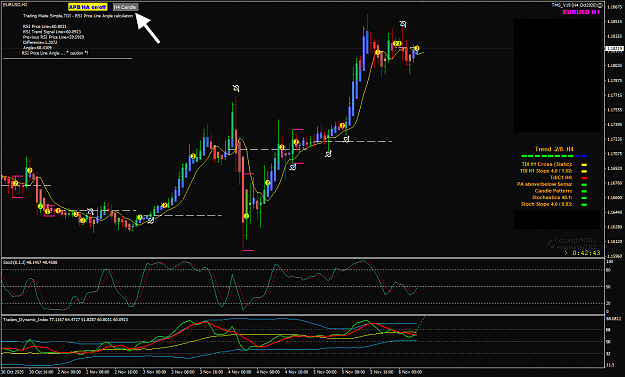Click the red status lamp beside TdiC1 H4
Screen dimensions: 625x377
tap(584, 178)
